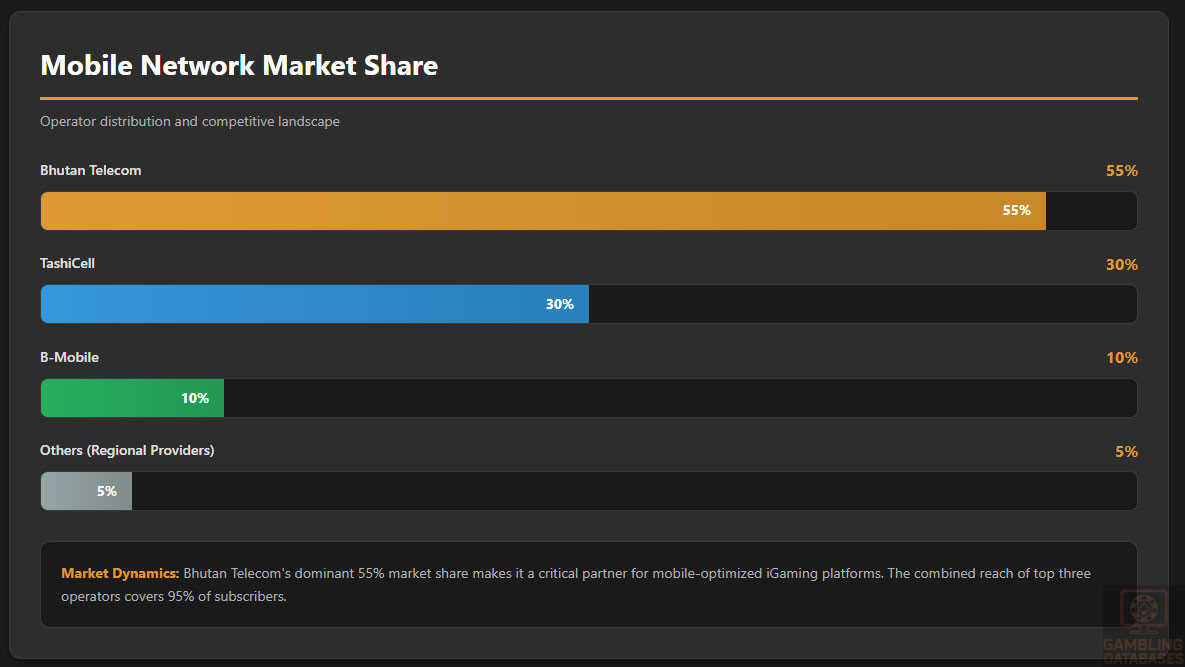Click the white 30% label inside the blue bar
This screenshot has height=667, width=1185.
[x=559, y=304]
